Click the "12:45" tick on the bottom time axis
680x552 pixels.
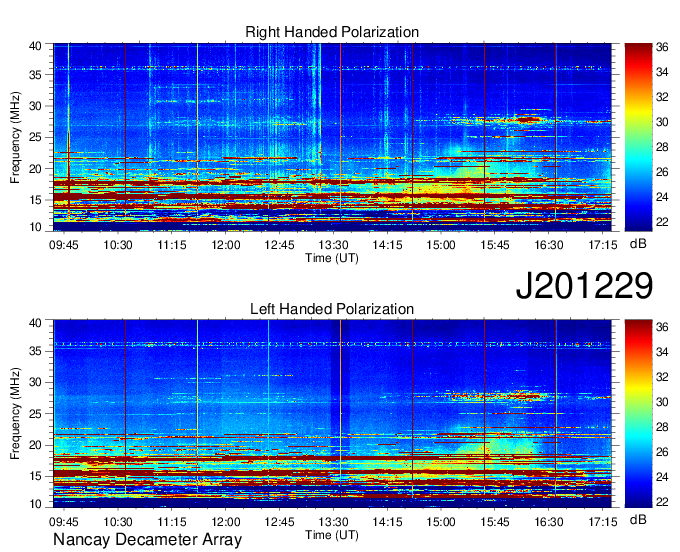click(279, 521)
